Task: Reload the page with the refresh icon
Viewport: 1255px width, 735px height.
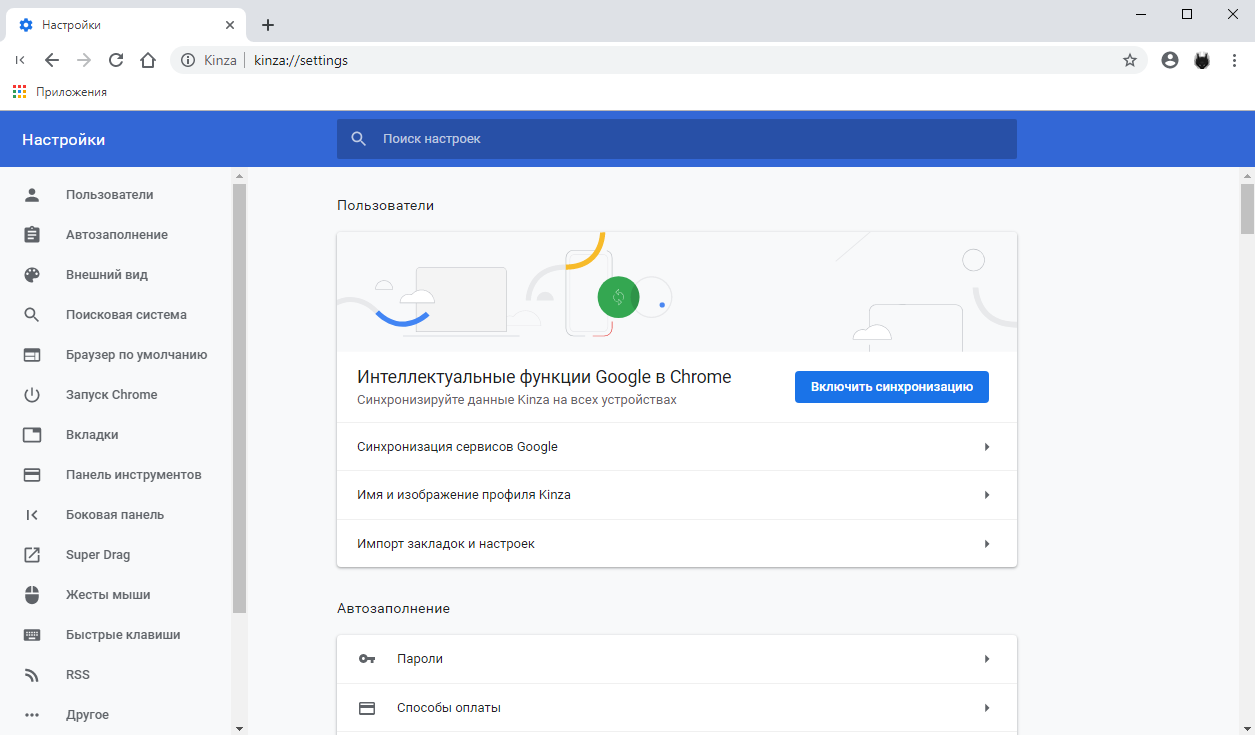Action: click(x=116, y=60)
